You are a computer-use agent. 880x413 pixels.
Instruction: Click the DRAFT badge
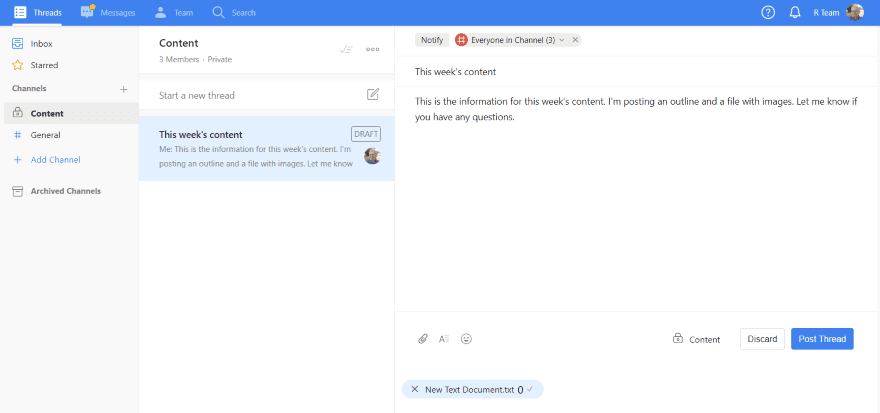366,134
